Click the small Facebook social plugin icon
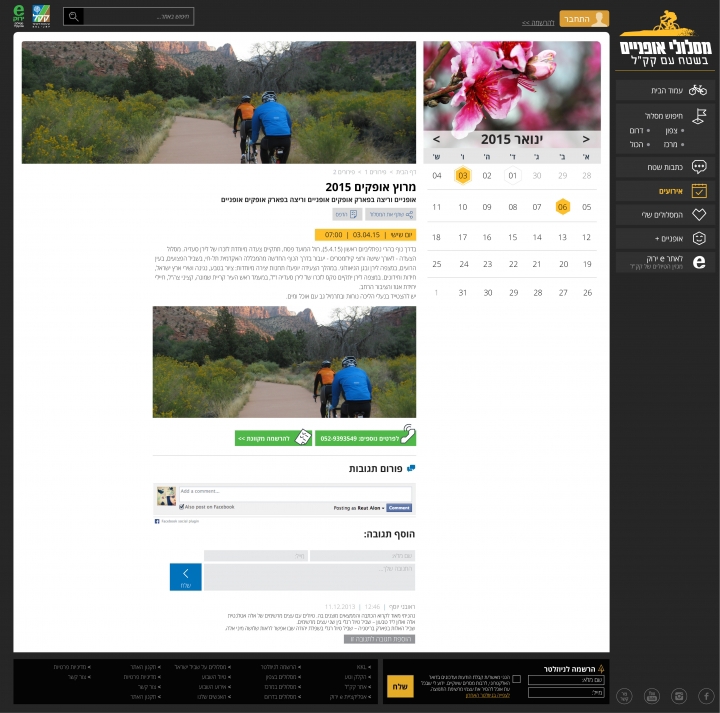 (157, 521)
